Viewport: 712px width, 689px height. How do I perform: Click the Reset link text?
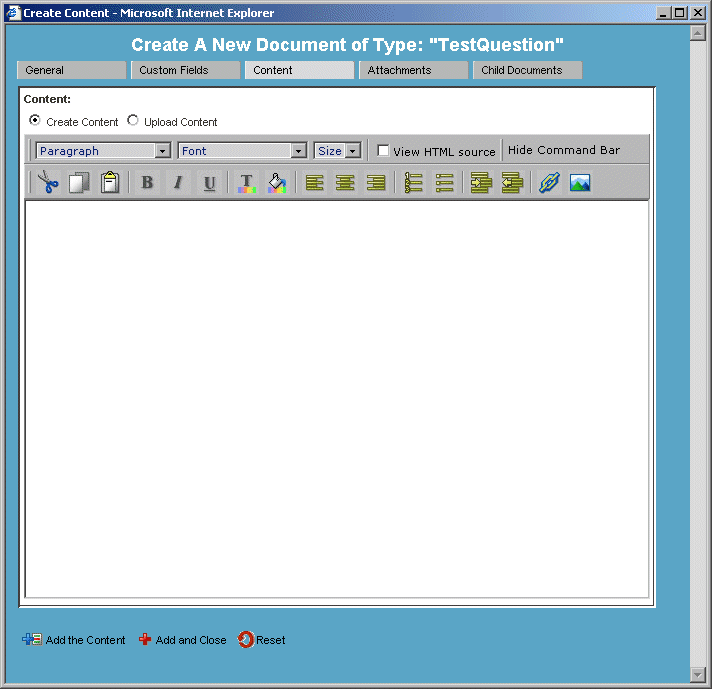(x=271, y=640)
